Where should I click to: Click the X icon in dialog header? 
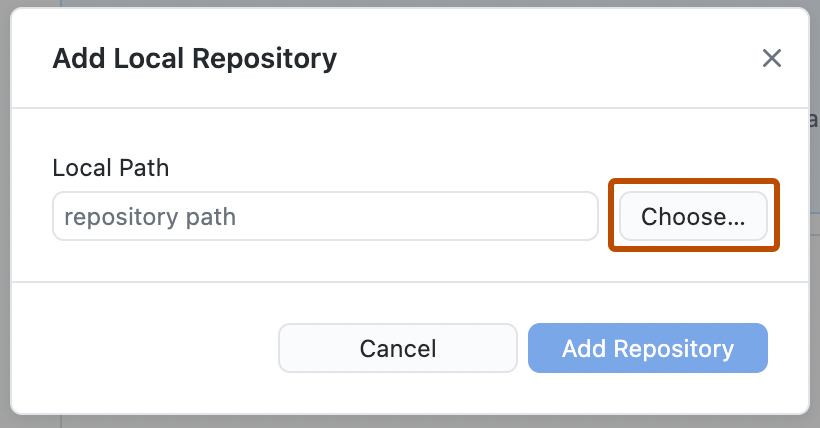click(x=771, y=58)
